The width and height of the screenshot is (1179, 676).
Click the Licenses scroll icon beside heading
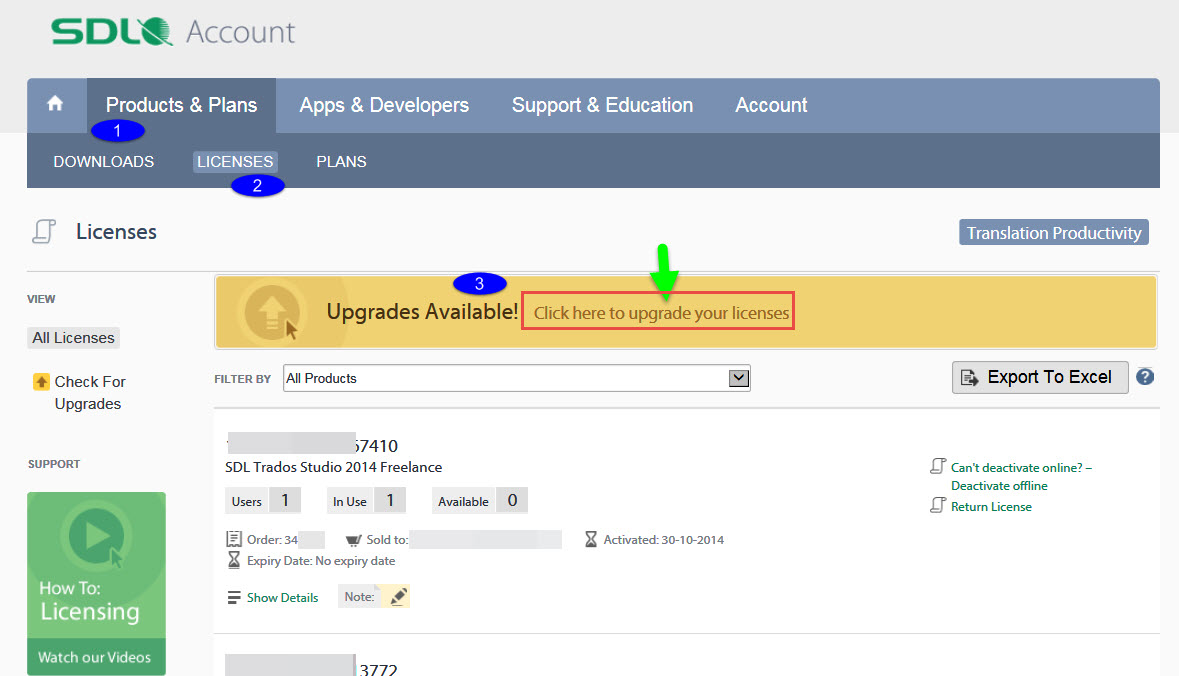[44, 232]
